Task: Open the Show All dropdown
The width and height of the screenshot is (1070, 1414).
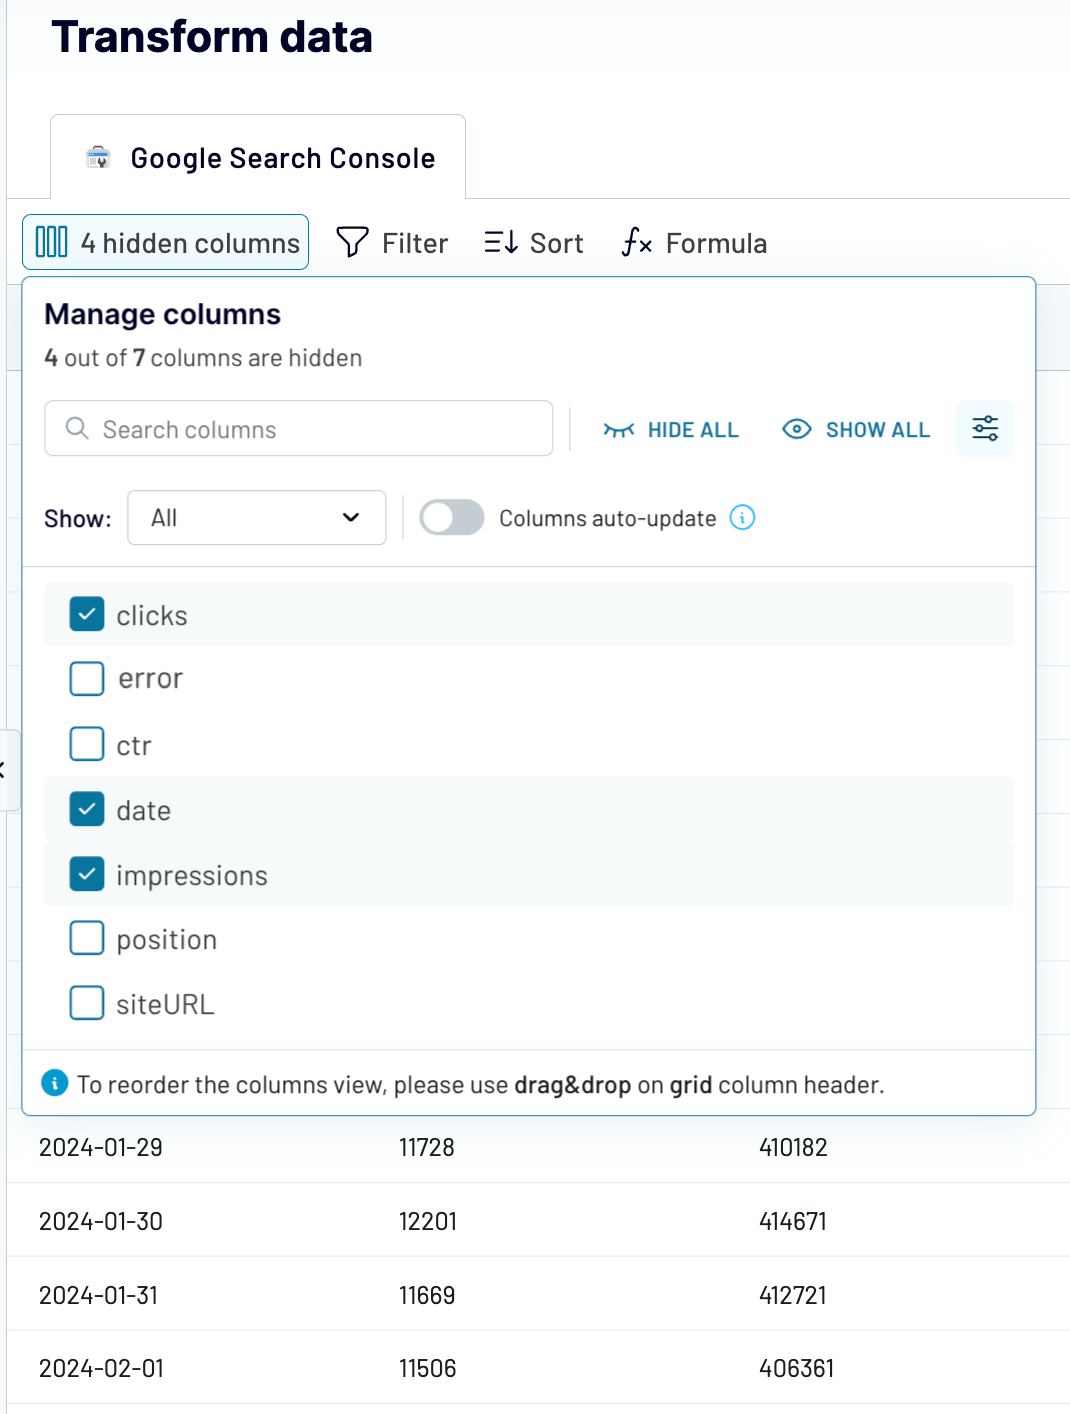Action: 257,518
